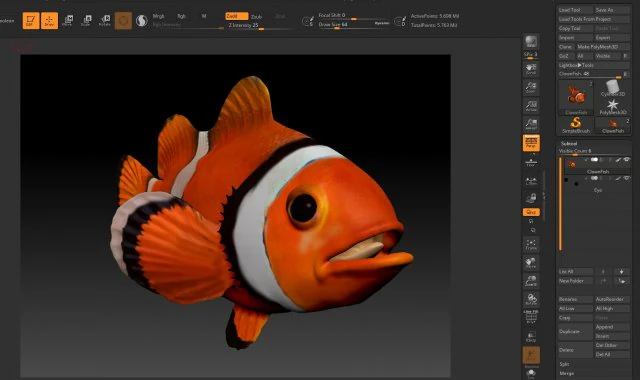The width and height of the screenshot is (640, 380).
Task: Click the Line Fill PolyF icon
Action: 531,317
